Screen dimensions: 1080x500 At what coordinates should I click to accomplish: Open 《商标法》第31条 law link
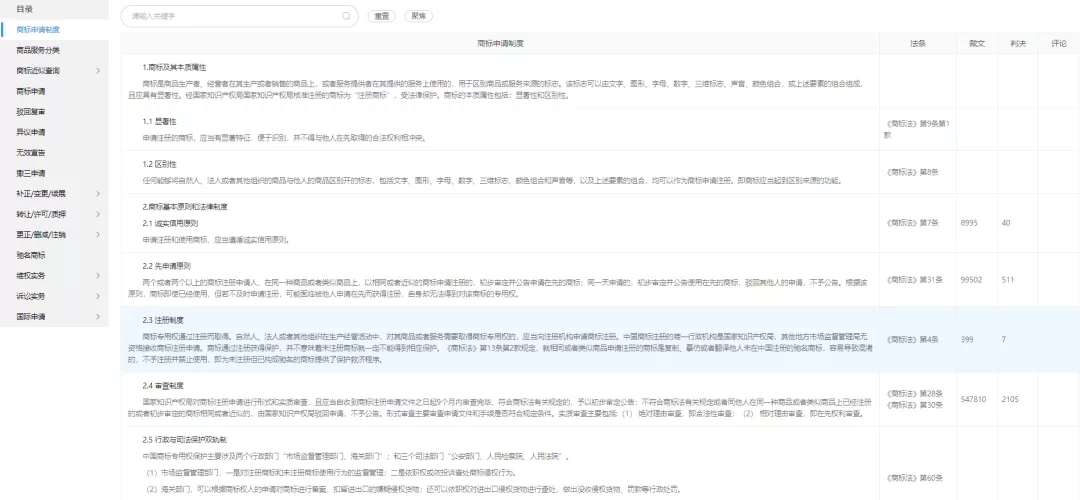coord(914,280)
